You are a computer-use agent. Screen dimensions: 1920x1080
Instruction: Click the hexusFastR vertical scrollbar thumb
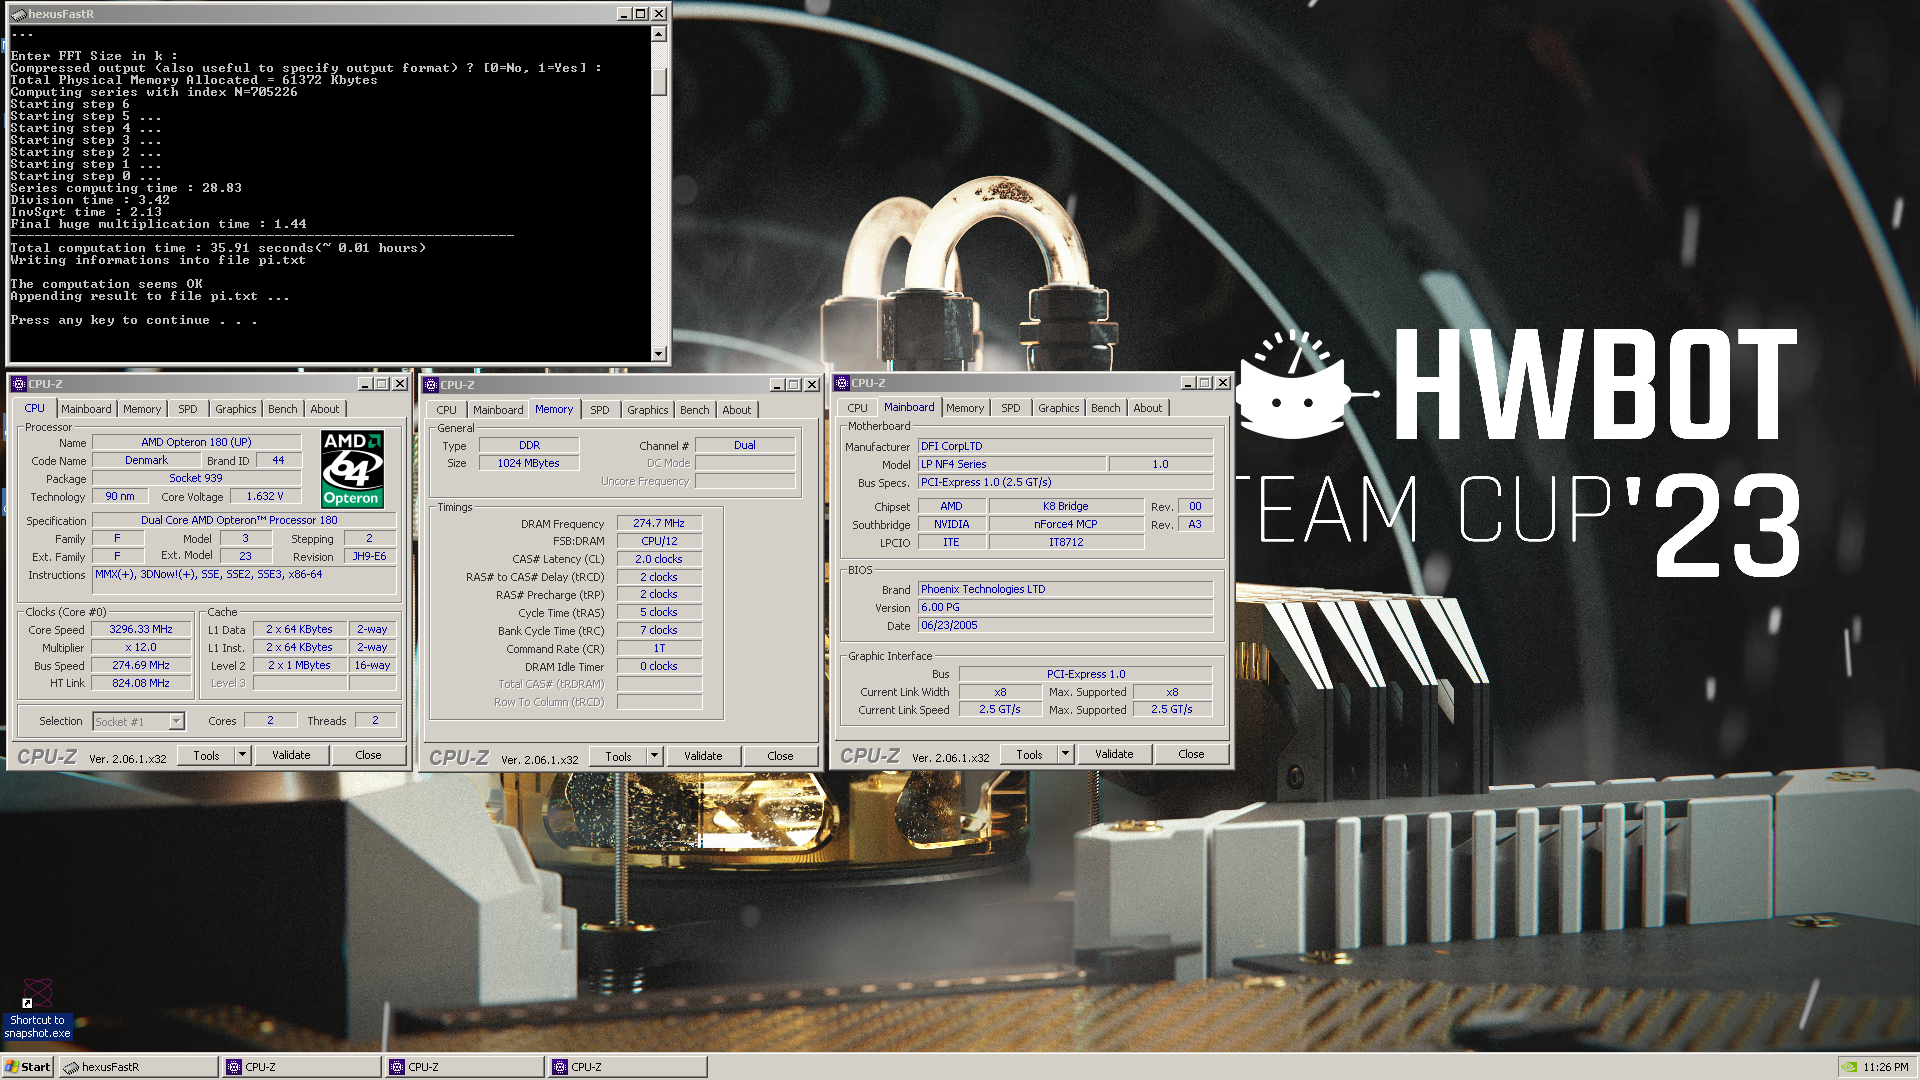tap(658, 82)
